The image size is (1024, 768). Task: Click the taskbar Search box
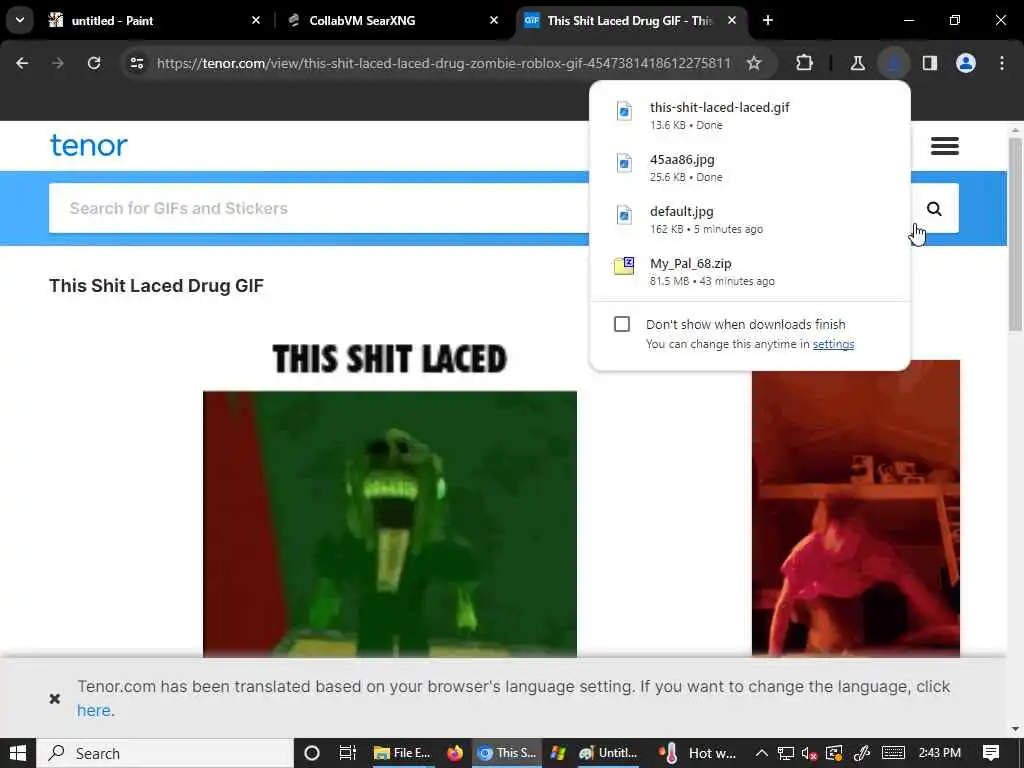pyautogui.click(x=165, y=753)
